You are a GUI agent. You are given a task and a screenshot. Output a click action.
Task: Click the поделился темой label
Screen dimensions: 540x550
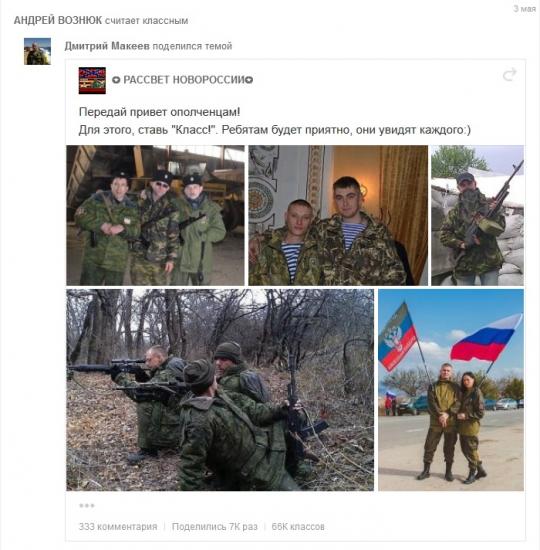(x=192, y=46)
